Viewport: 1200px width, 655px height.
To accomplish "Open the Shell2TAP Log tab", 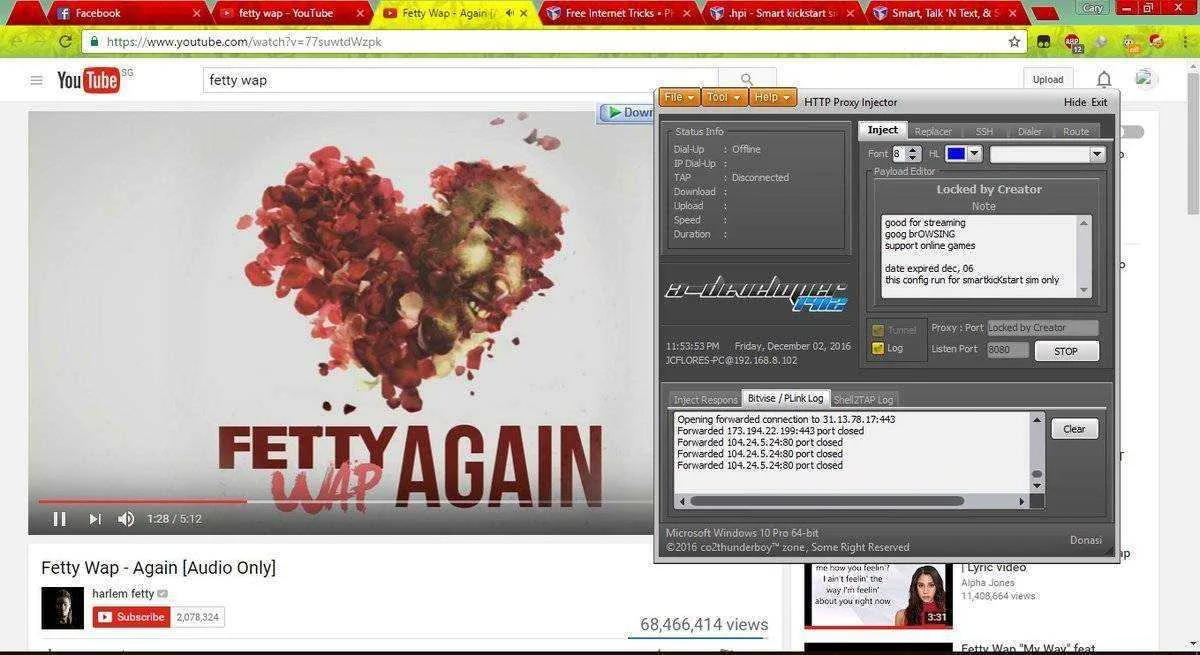I will (x=864, y=399).
